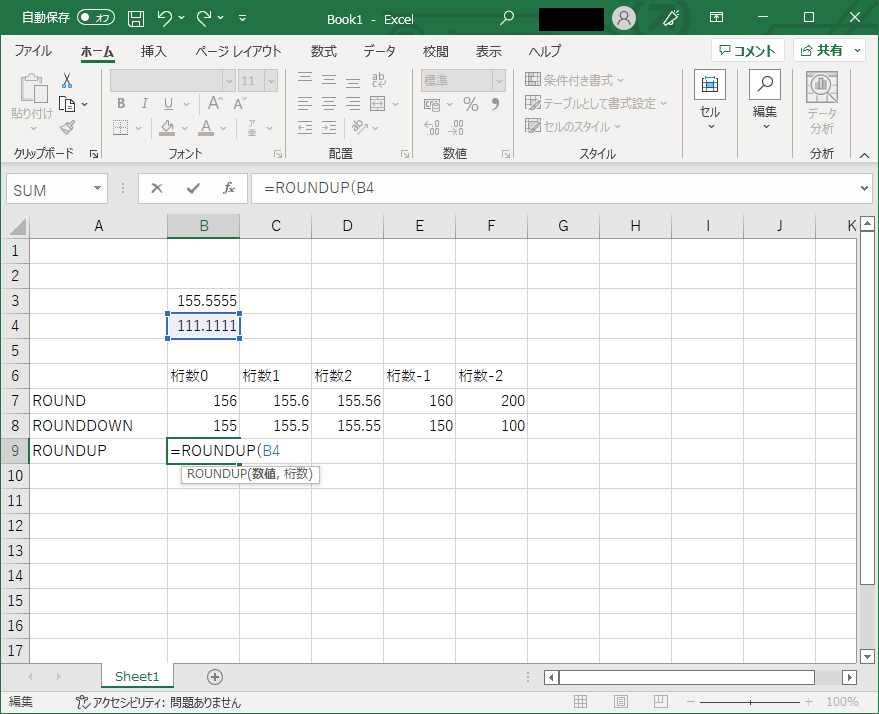Click inside the formula bar input
Viewport: 879px width, 714px height.
pyautogui.click(x=555, y=188)
